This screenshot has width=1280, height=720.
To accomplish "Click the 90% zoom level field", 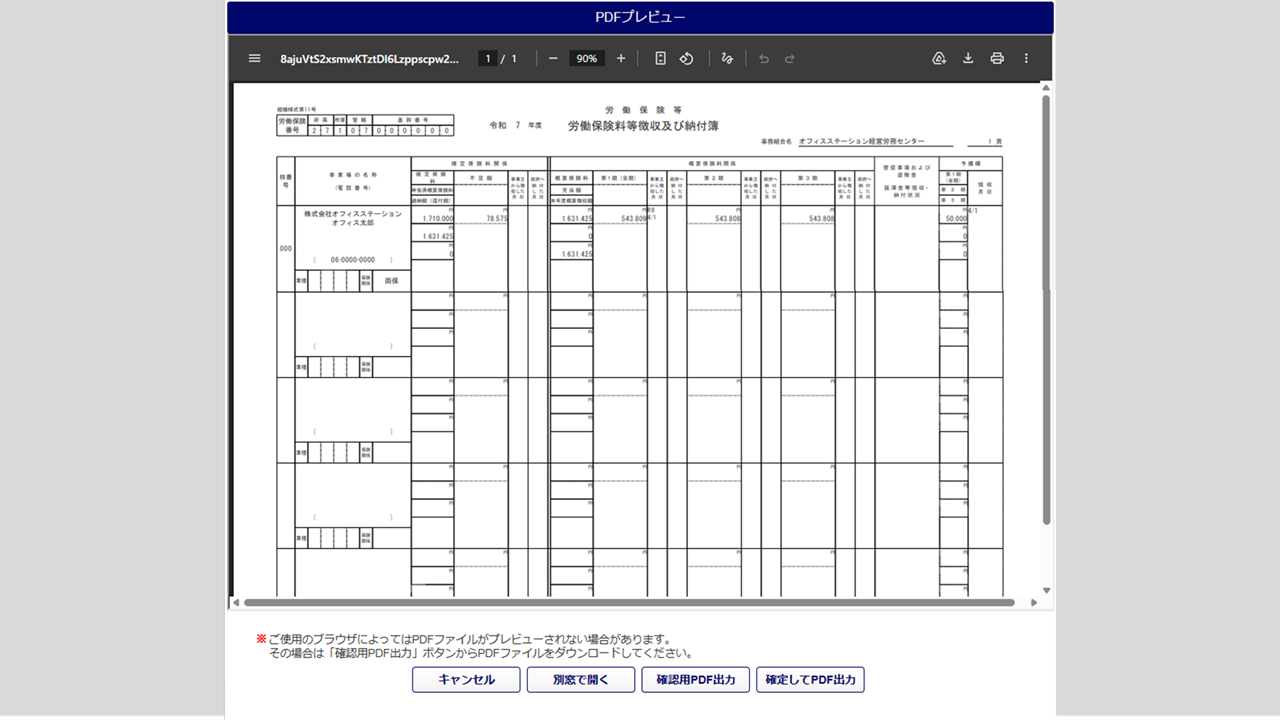I will pyautogui.click(x=586, y=59).
